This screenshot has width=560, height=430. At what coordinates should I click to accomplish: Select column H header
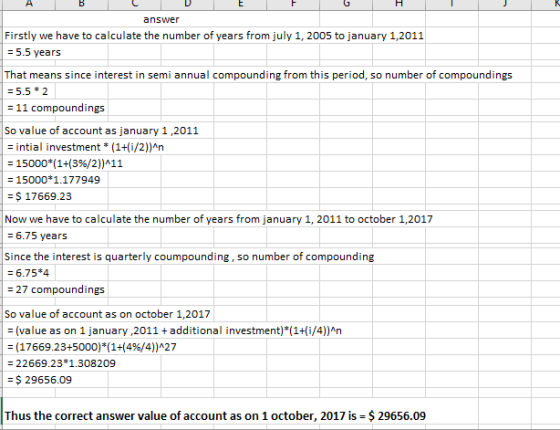pos(399,4)
